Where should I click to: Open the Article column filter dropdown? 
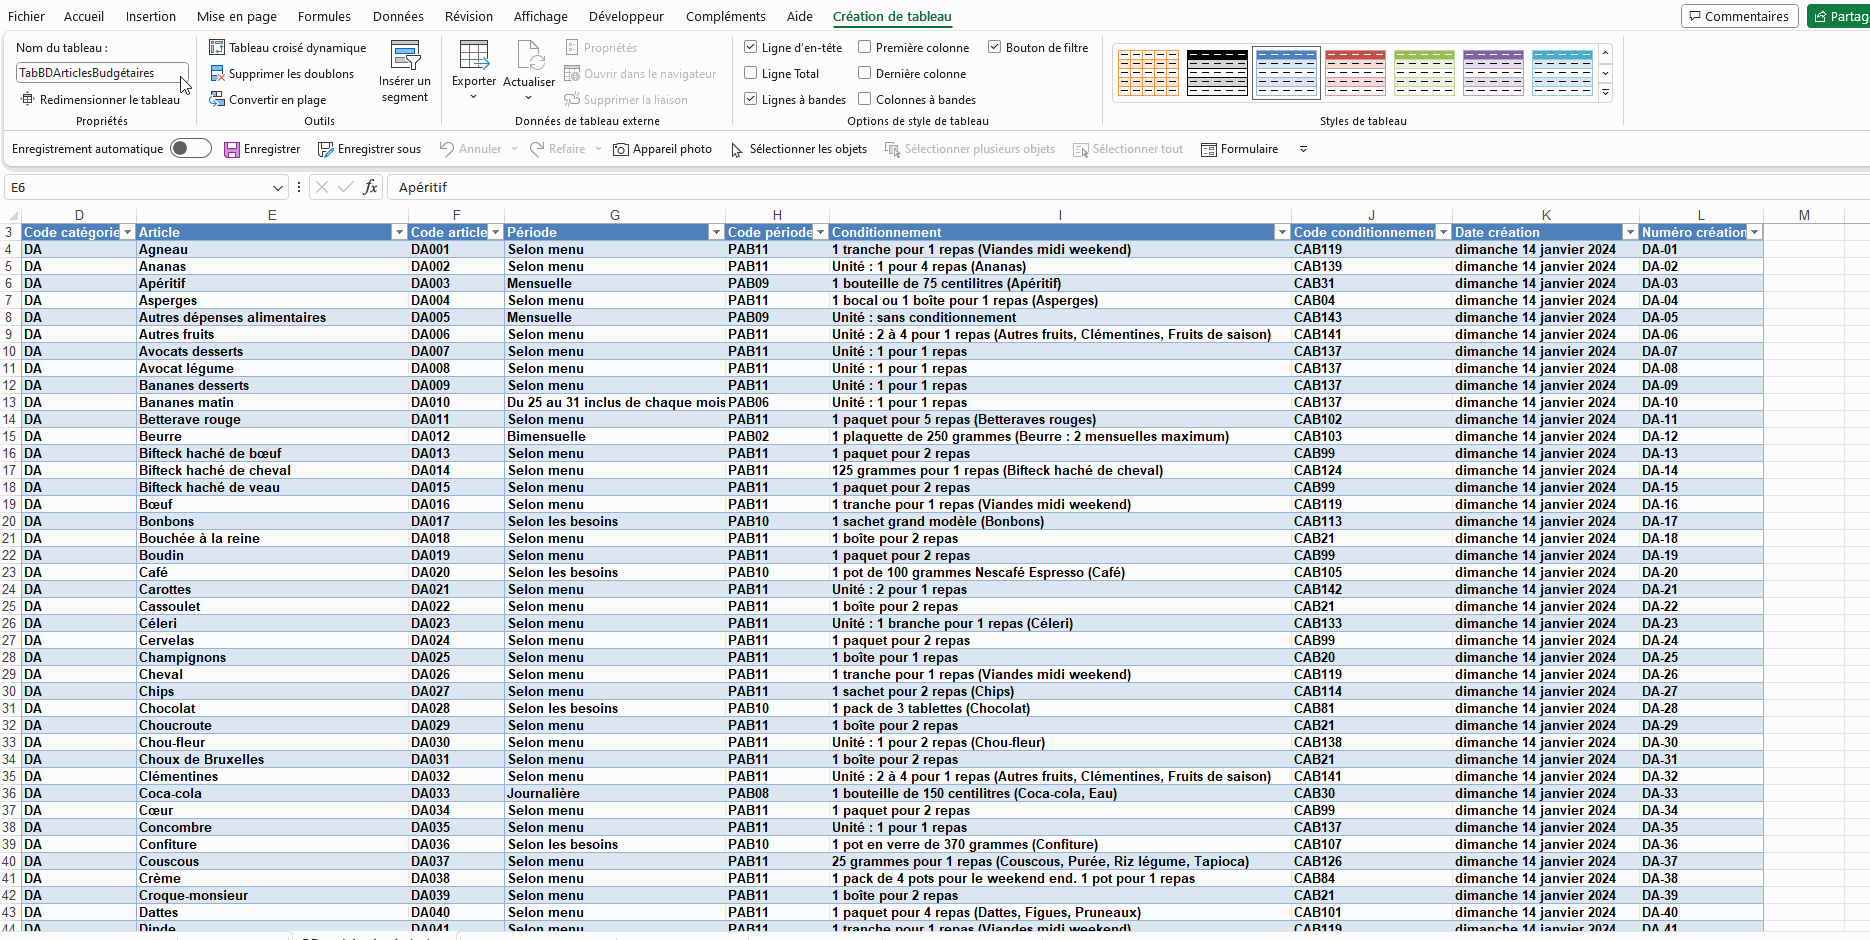[x=399, y=233]
